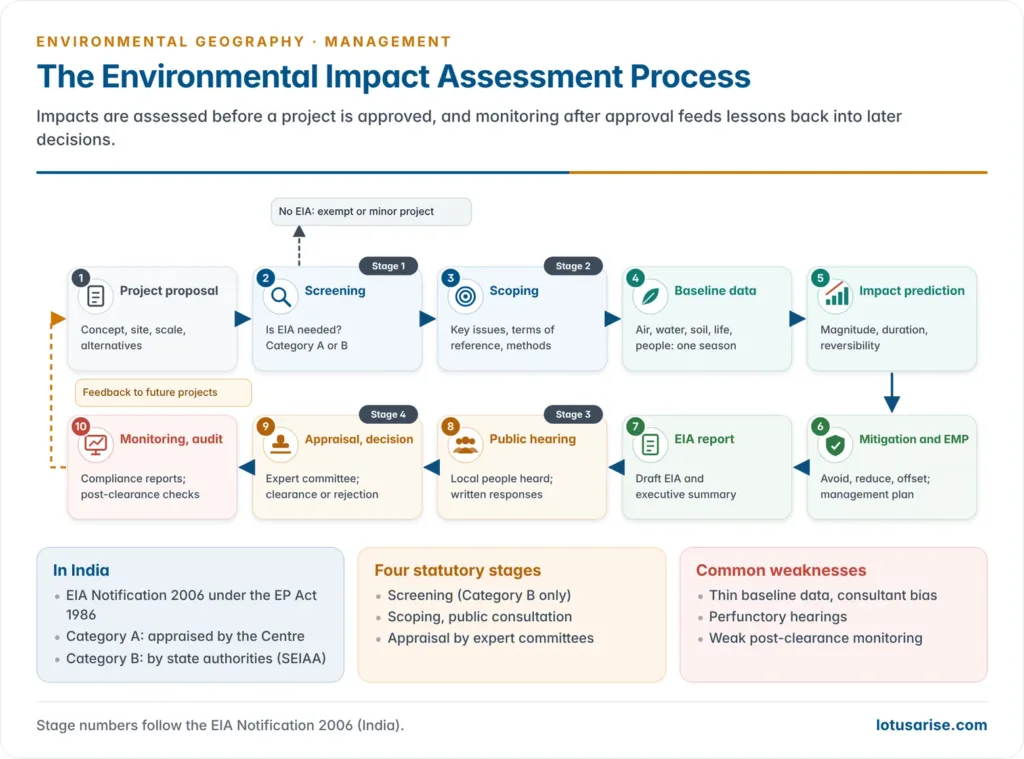Screen dimensions: 1024x759
Task: Click the Scoping target icon
Action: [465, 297]
